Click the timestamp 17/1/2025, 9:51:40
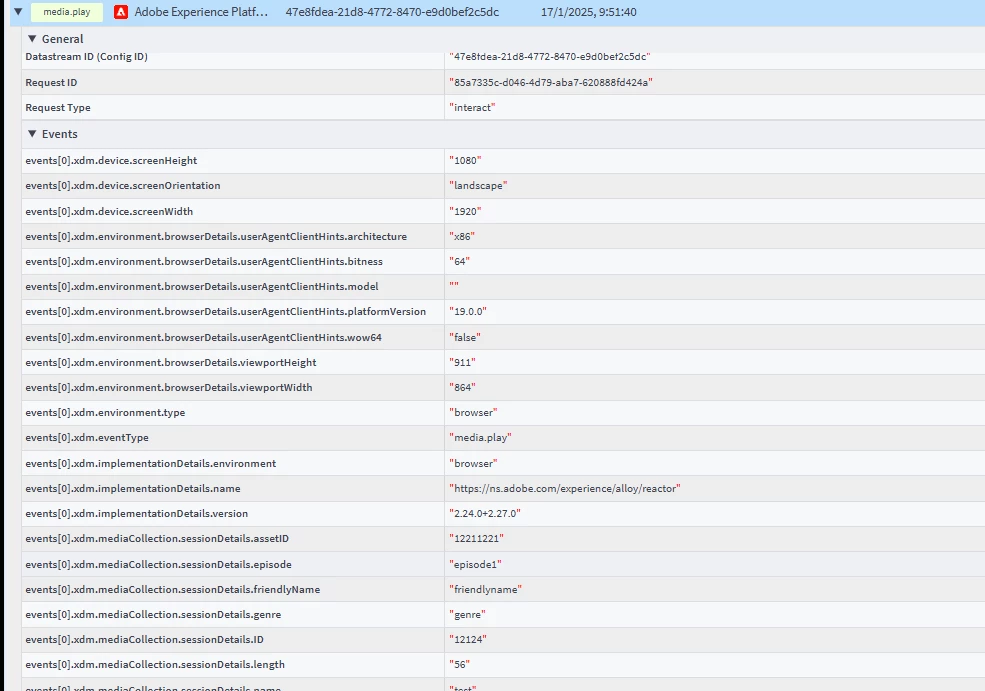Viewport: 985px width, 691px height. click(589, 12)
